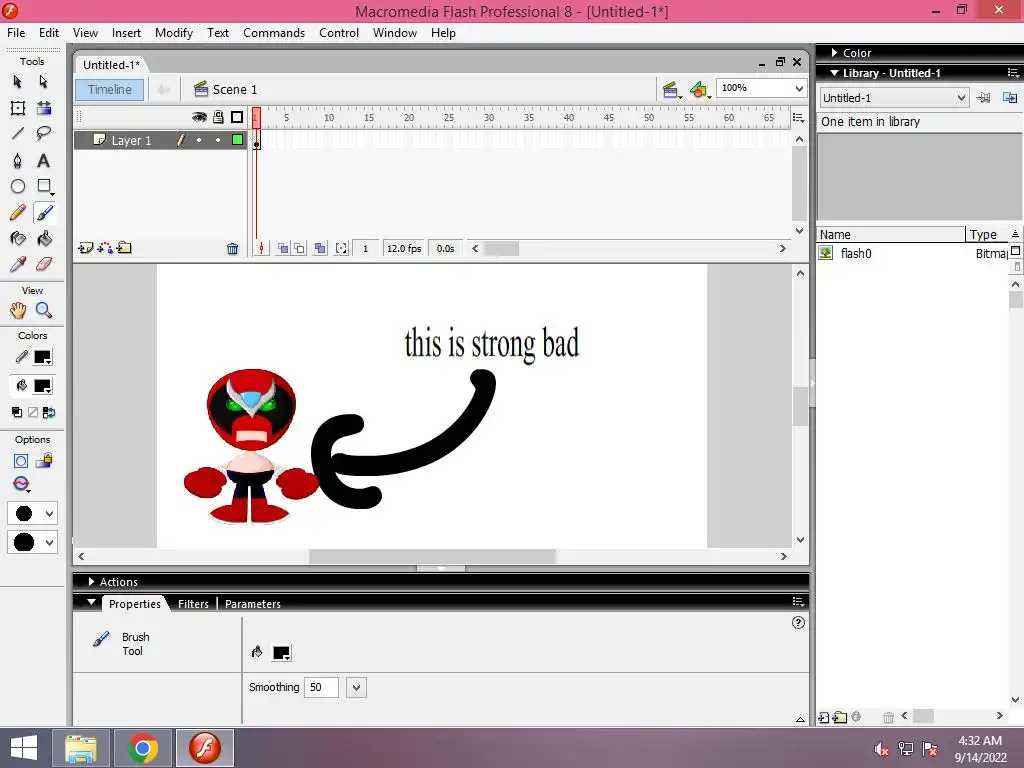The width and height of the screenshot is (1024, 768).
Task: Toggle Object Drawing option
Action: coord(21,461)
